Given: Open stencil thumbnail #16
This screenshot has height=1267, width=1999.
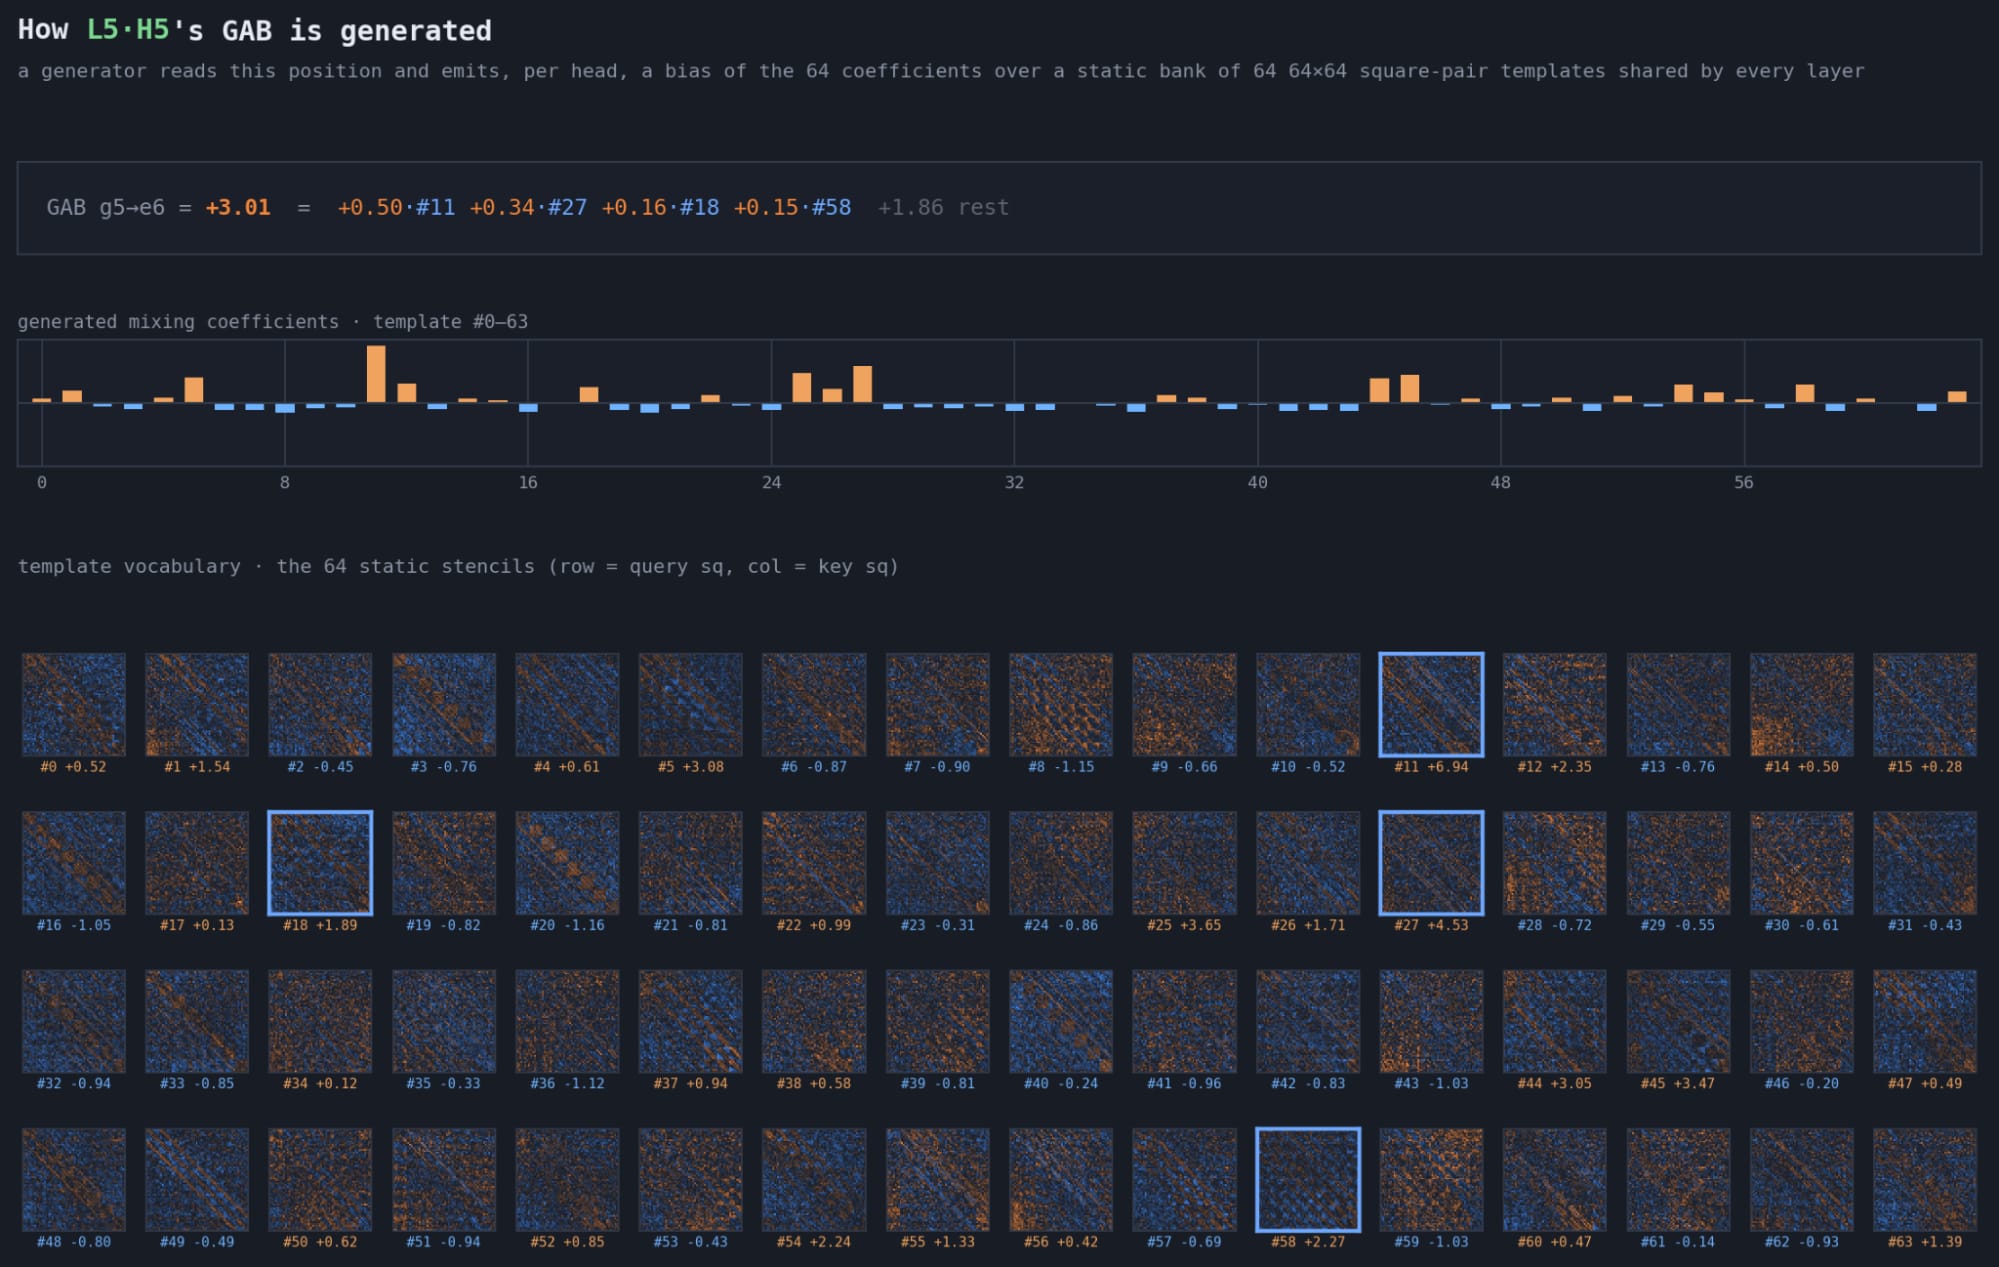Looking at the screenshot, I should 74,863.
